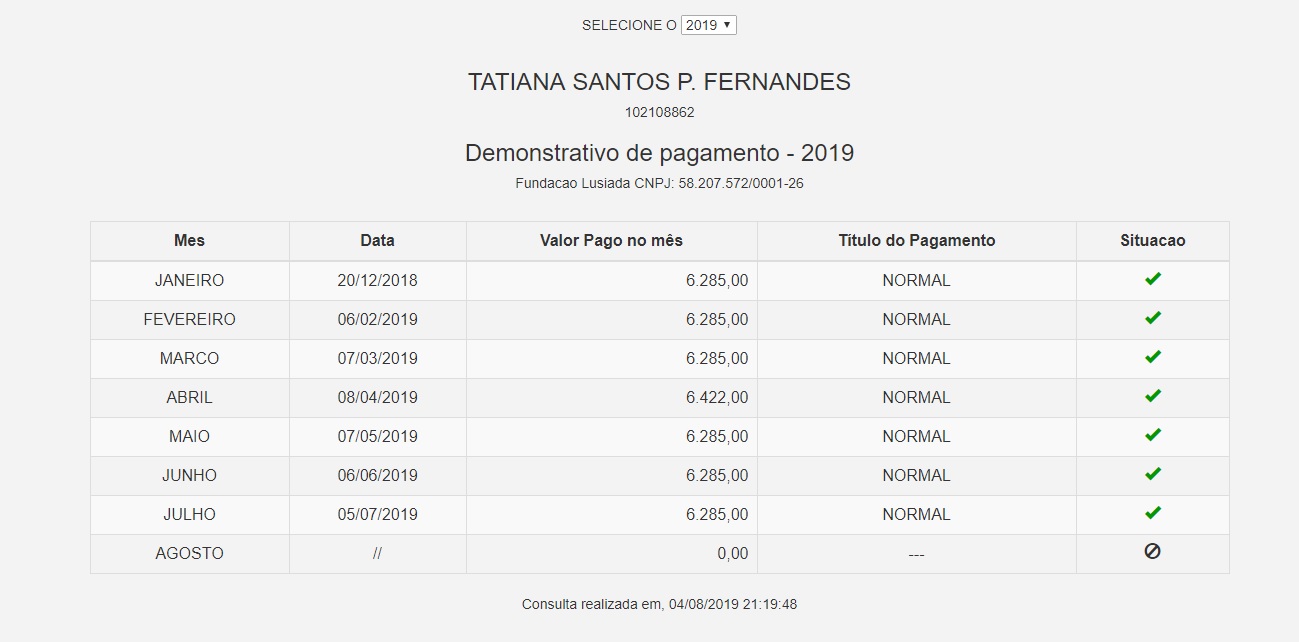
Task: Click the name TATIANA SANTOS P. FERNANDES
Action: [659, 82]
